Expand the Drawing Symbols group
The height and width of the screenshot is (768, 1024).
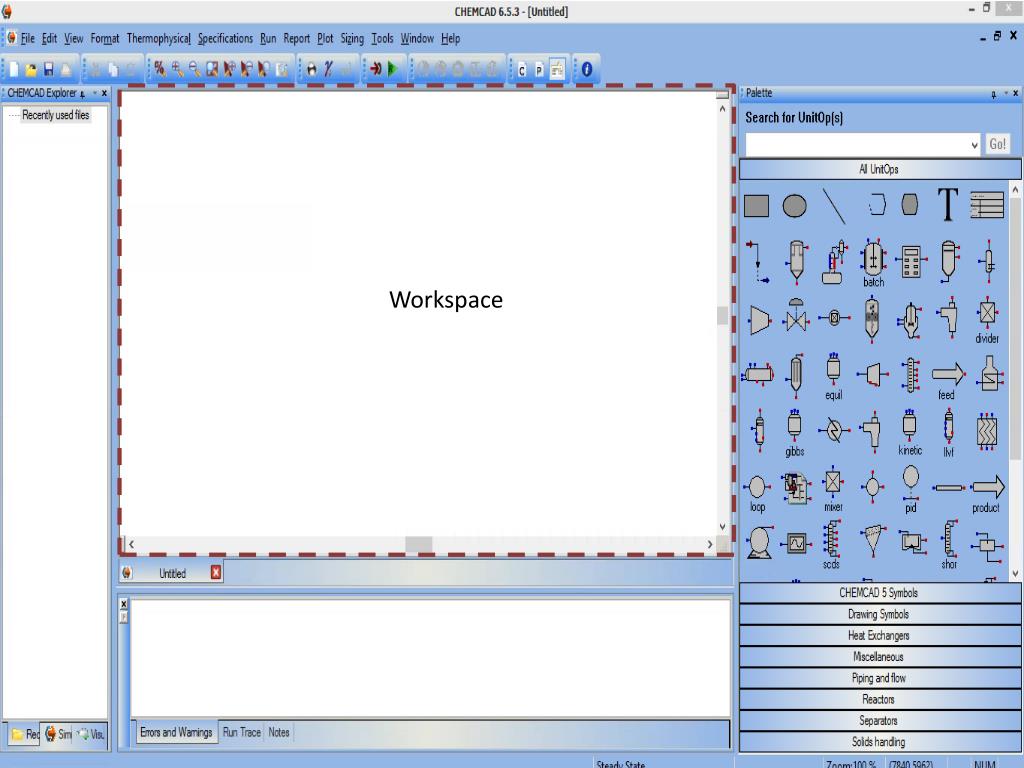880,615
